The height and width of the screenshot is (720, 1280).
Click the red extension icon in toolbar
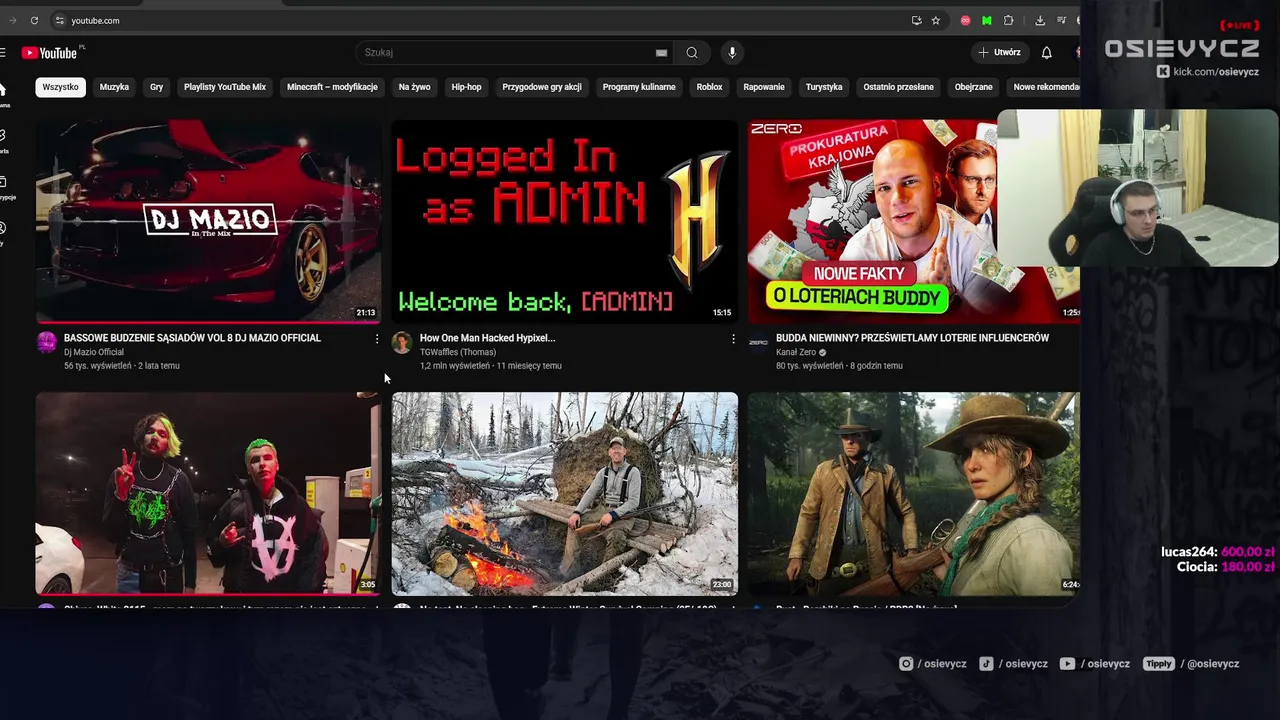965,20
